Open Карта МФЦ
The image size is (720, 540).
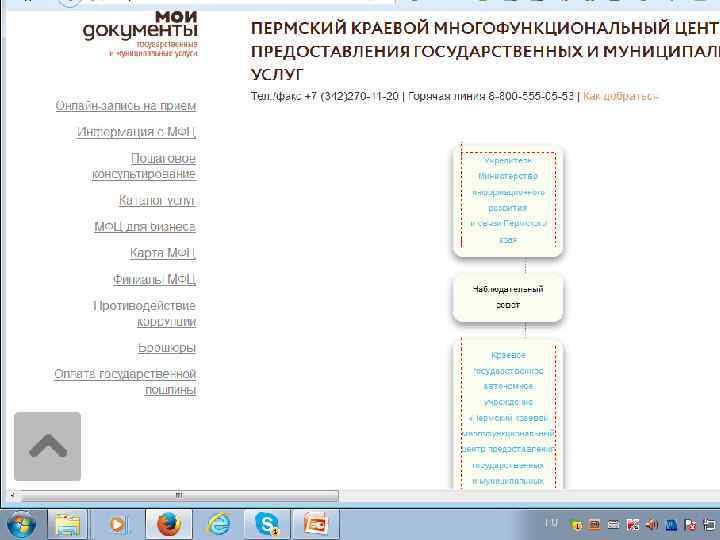163,253
